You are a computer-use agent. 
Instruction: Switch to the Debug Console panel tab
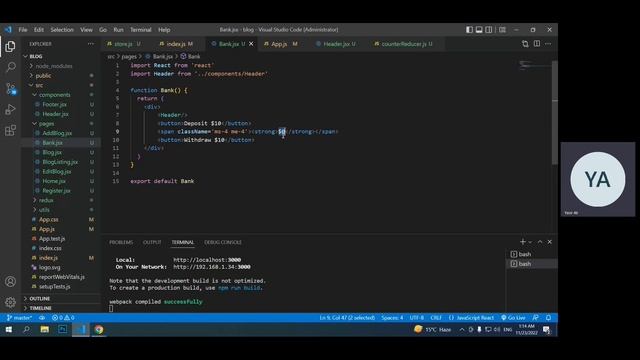click(x=223, y=242)
